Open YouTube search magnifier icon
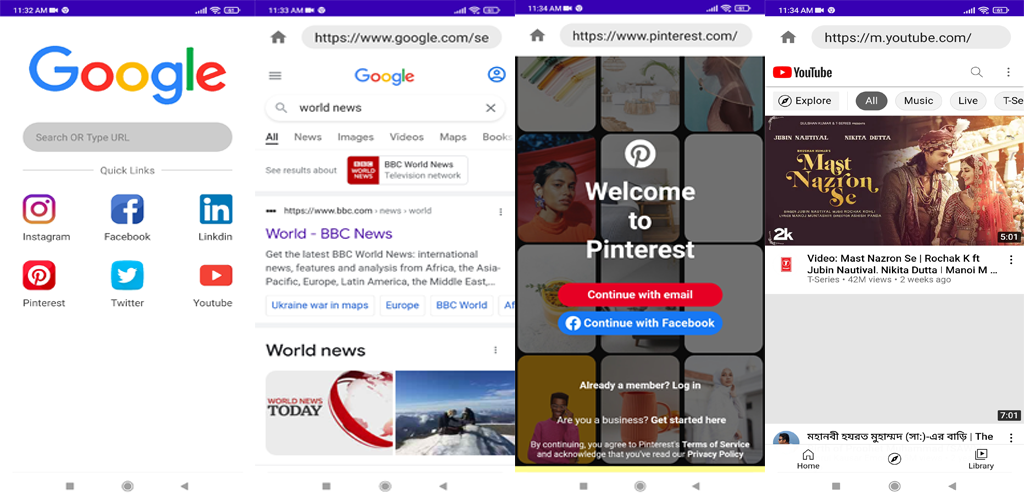 976,72
